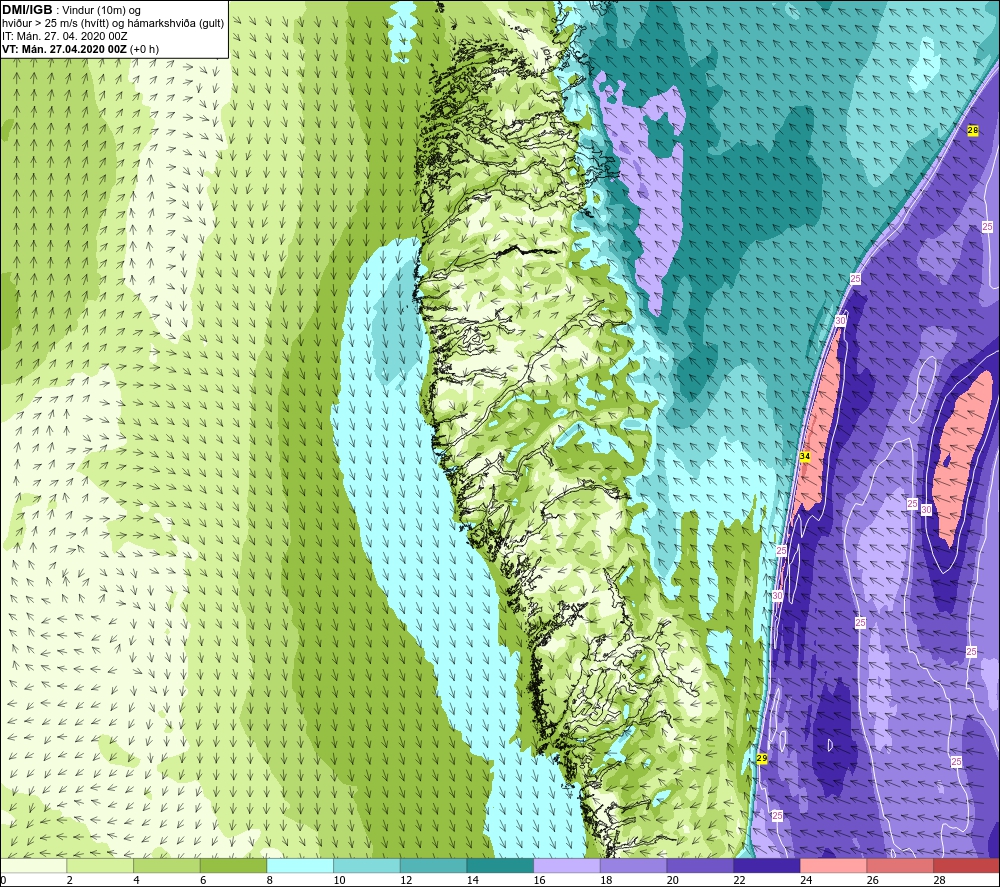Select the 16–18 m/s lavender legend swatch
The image size is (1000, 887).
coord(566,865)
